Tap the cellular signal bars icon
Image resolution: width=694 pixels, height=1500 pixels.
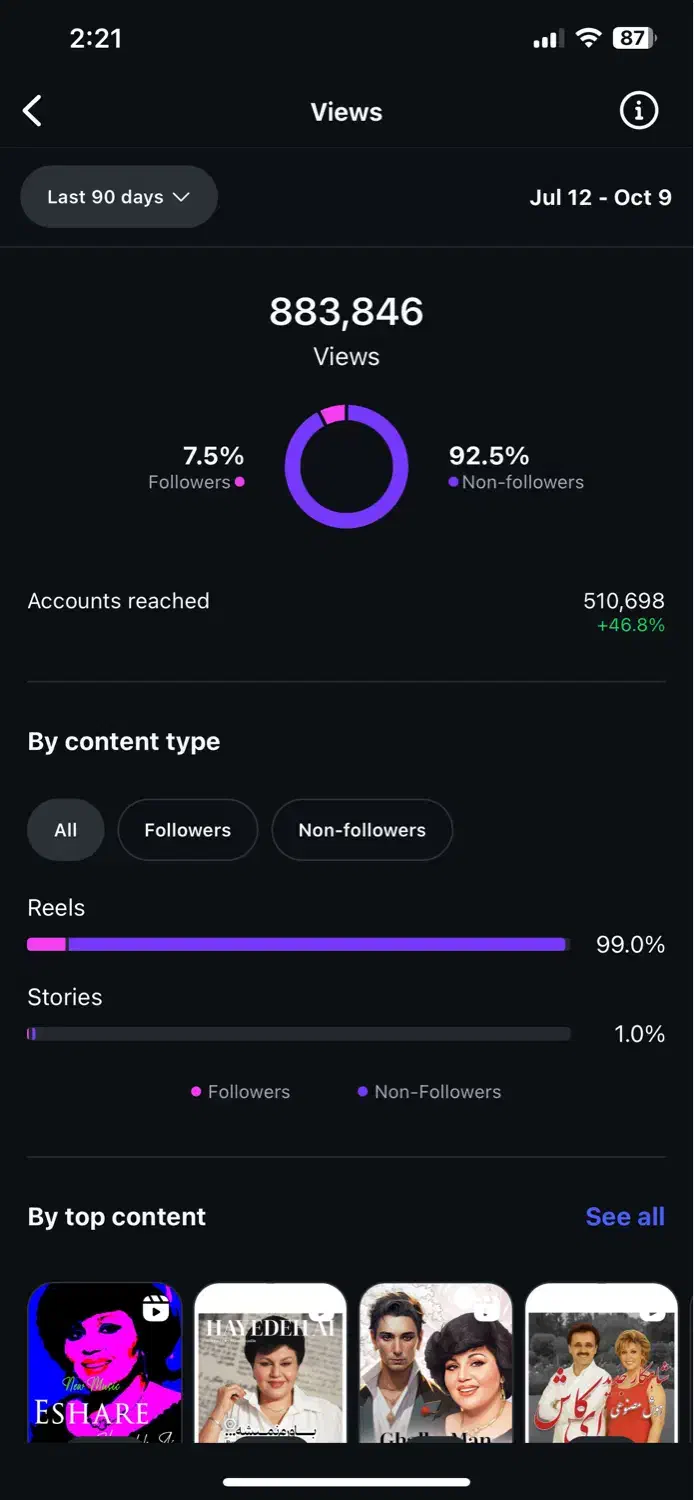pyautogui.click(x=545, y=40)
